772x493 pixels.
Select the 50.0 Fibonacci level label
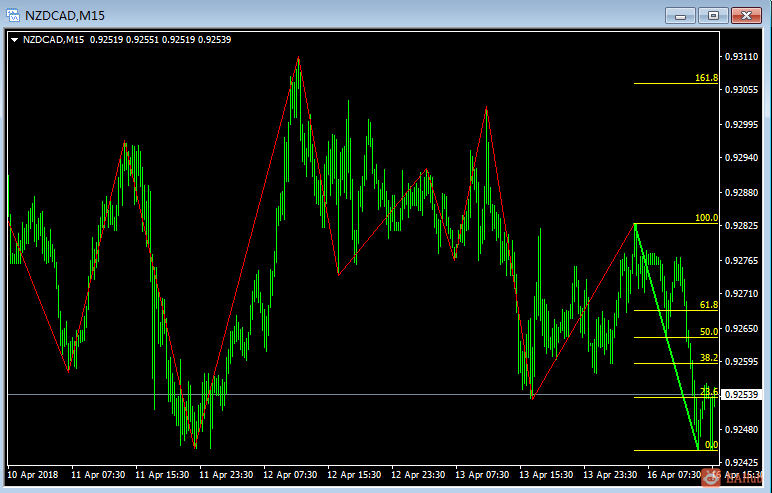click(x=708, y=331)
